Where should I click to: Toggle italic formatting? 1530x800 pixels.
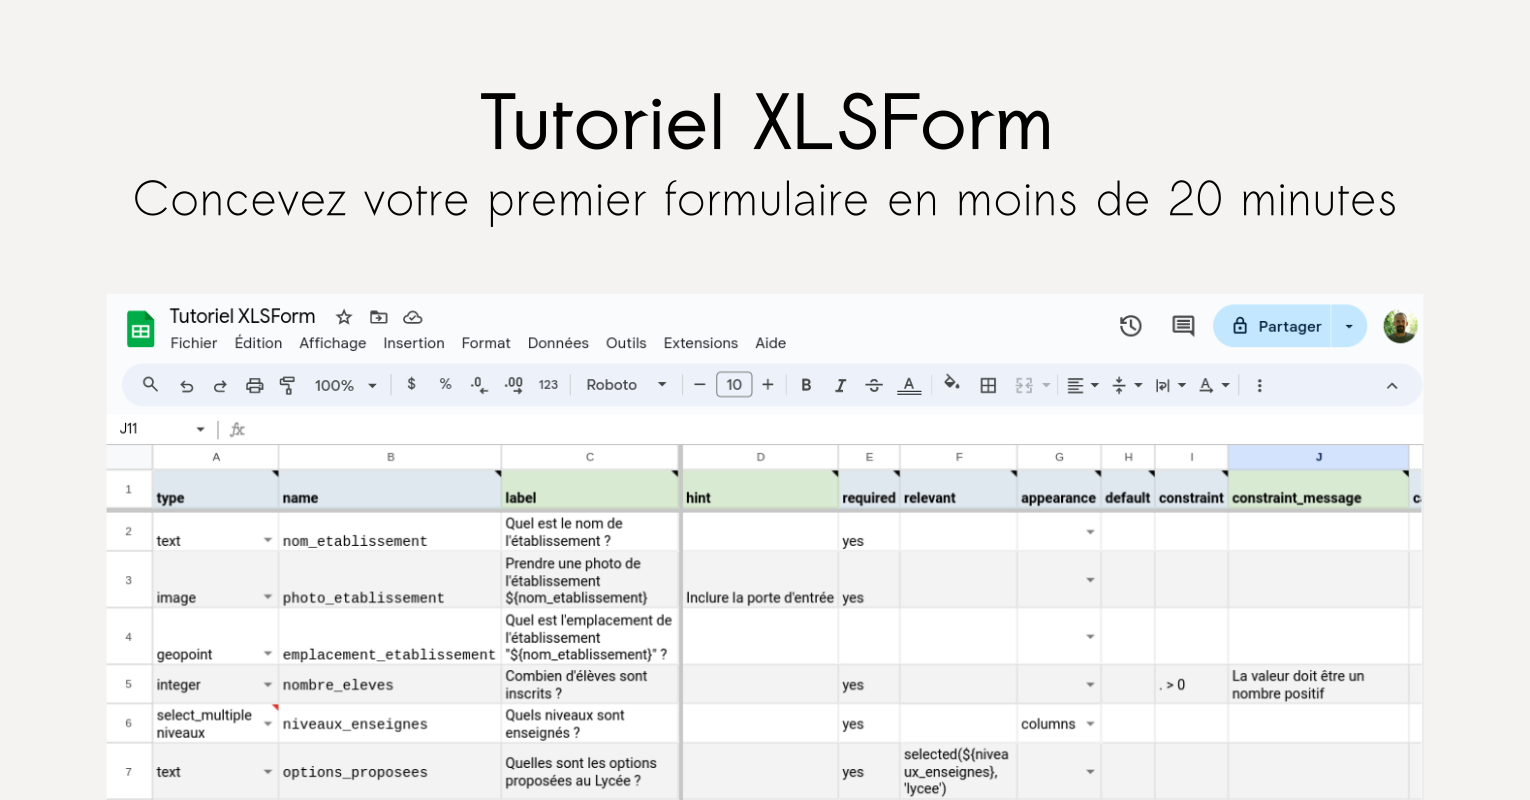click(x=840, y=386)
